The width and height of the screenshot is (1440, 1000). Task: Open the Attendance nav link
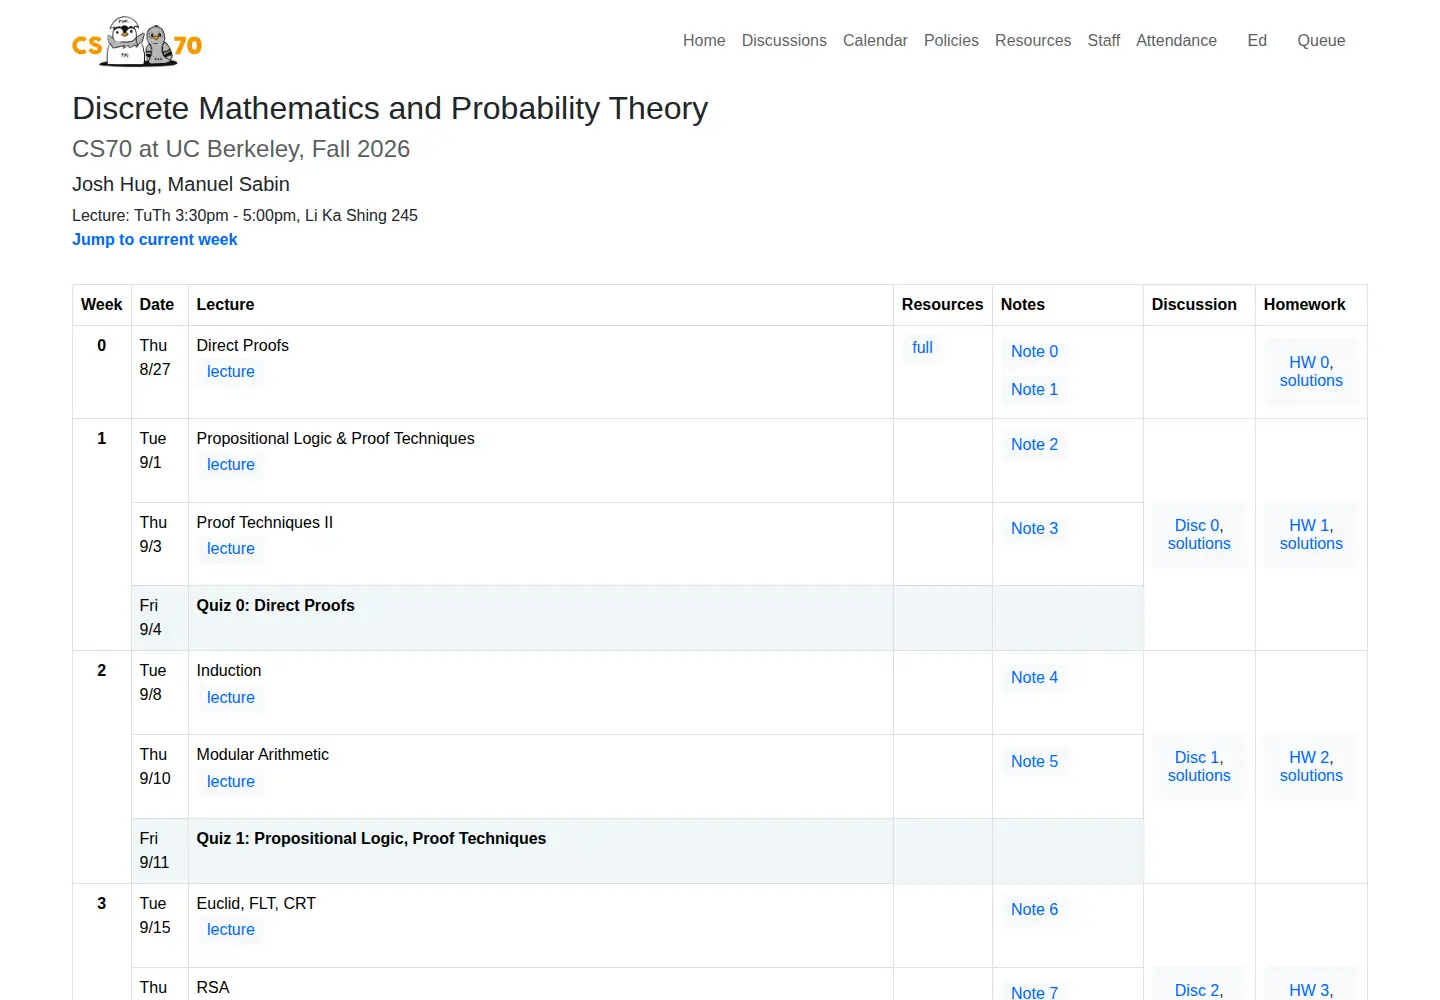(1176, 40)
